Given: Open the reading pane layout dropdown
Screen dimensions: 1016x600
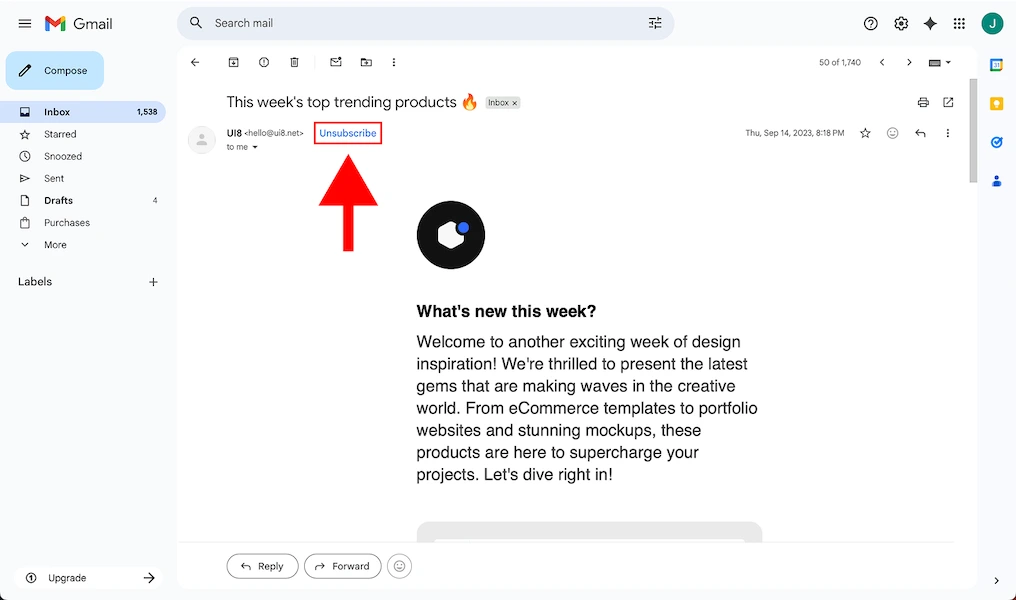Looking at the screenshot, I should [939, 62].
